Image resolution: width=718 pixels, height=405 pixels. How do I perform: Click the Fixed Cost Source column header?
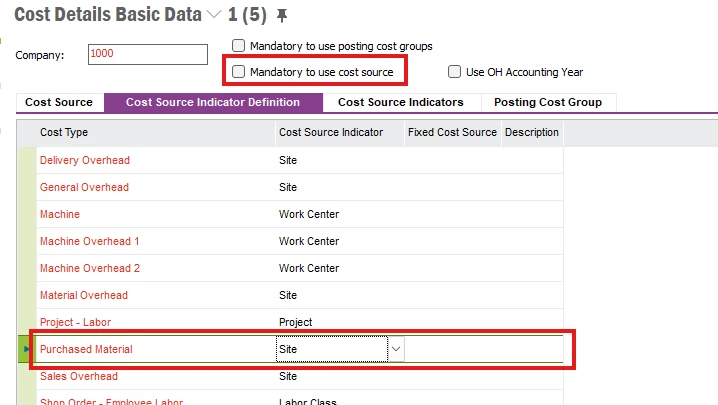point(452,133)
